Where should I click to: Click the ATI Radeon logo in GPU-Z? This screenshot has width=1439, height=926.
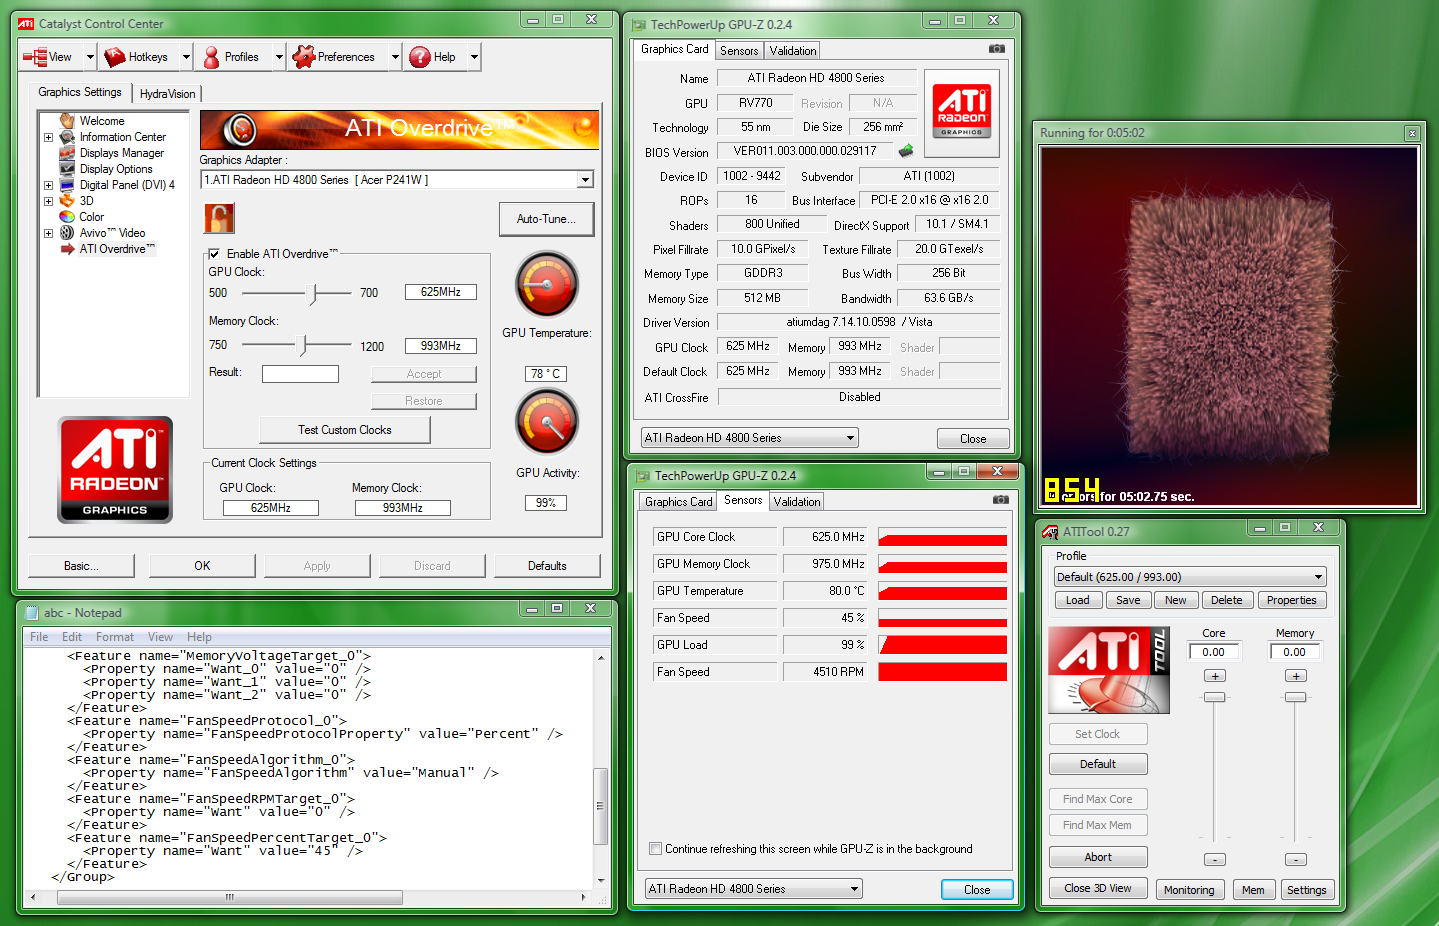pos(961,111)
